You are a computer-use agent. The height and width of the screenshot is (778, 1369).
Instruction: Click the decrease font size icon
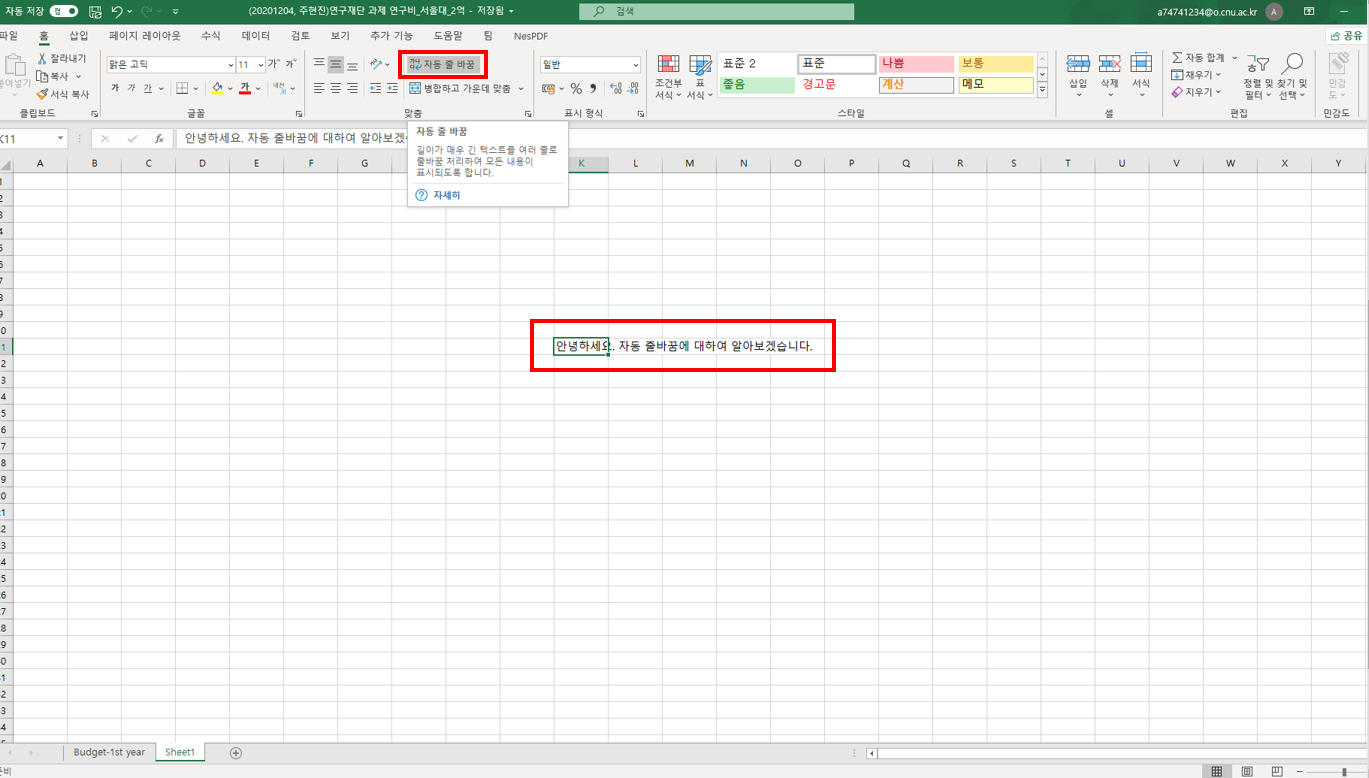290,64
